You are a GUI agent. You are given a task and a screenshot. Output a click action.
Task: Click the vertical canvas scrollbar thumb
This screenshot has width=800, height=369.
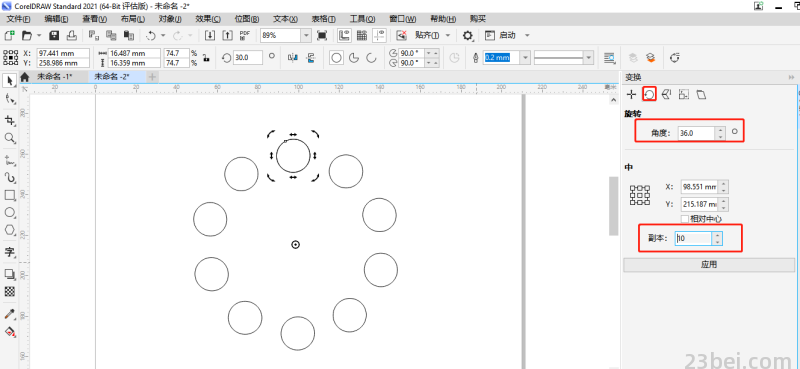coord(614,206)
